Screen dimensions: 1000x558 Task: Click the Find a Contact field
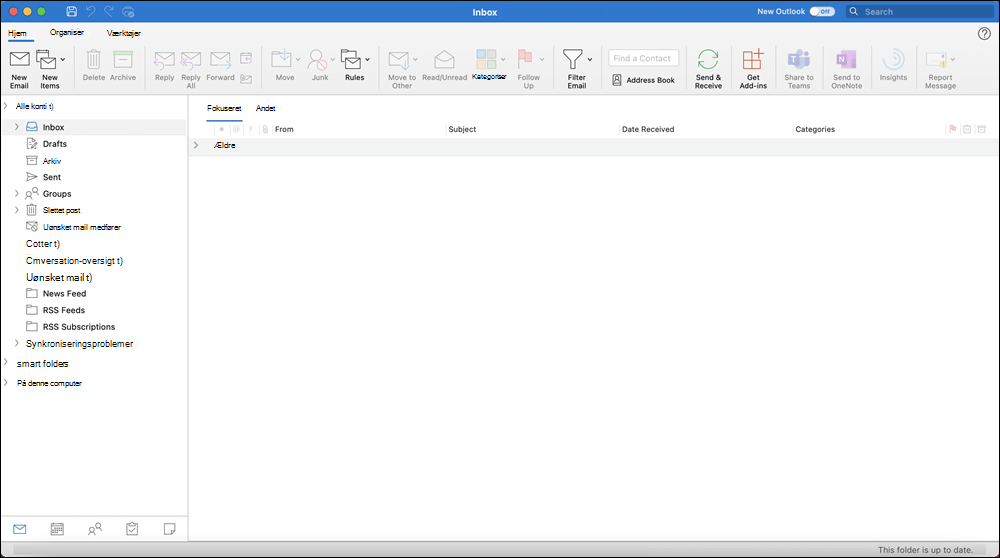[x=643, y=58]
